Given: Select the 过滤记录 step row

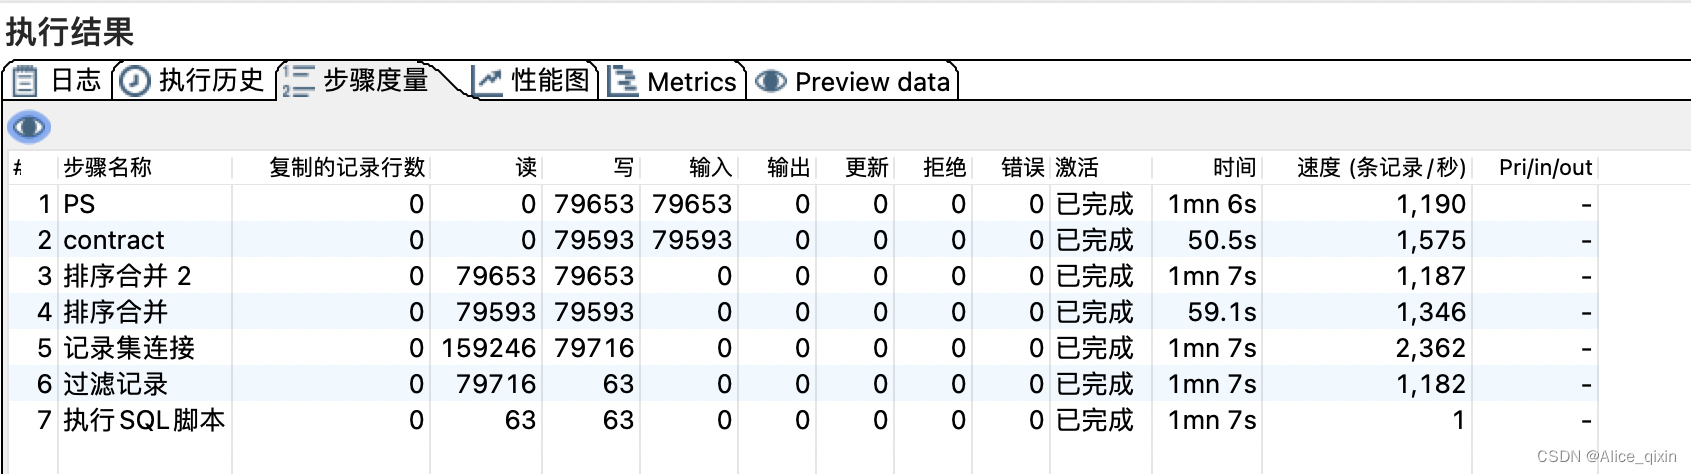Looking at the screenshot, I should pyautogui.click(x=804, y=384).
